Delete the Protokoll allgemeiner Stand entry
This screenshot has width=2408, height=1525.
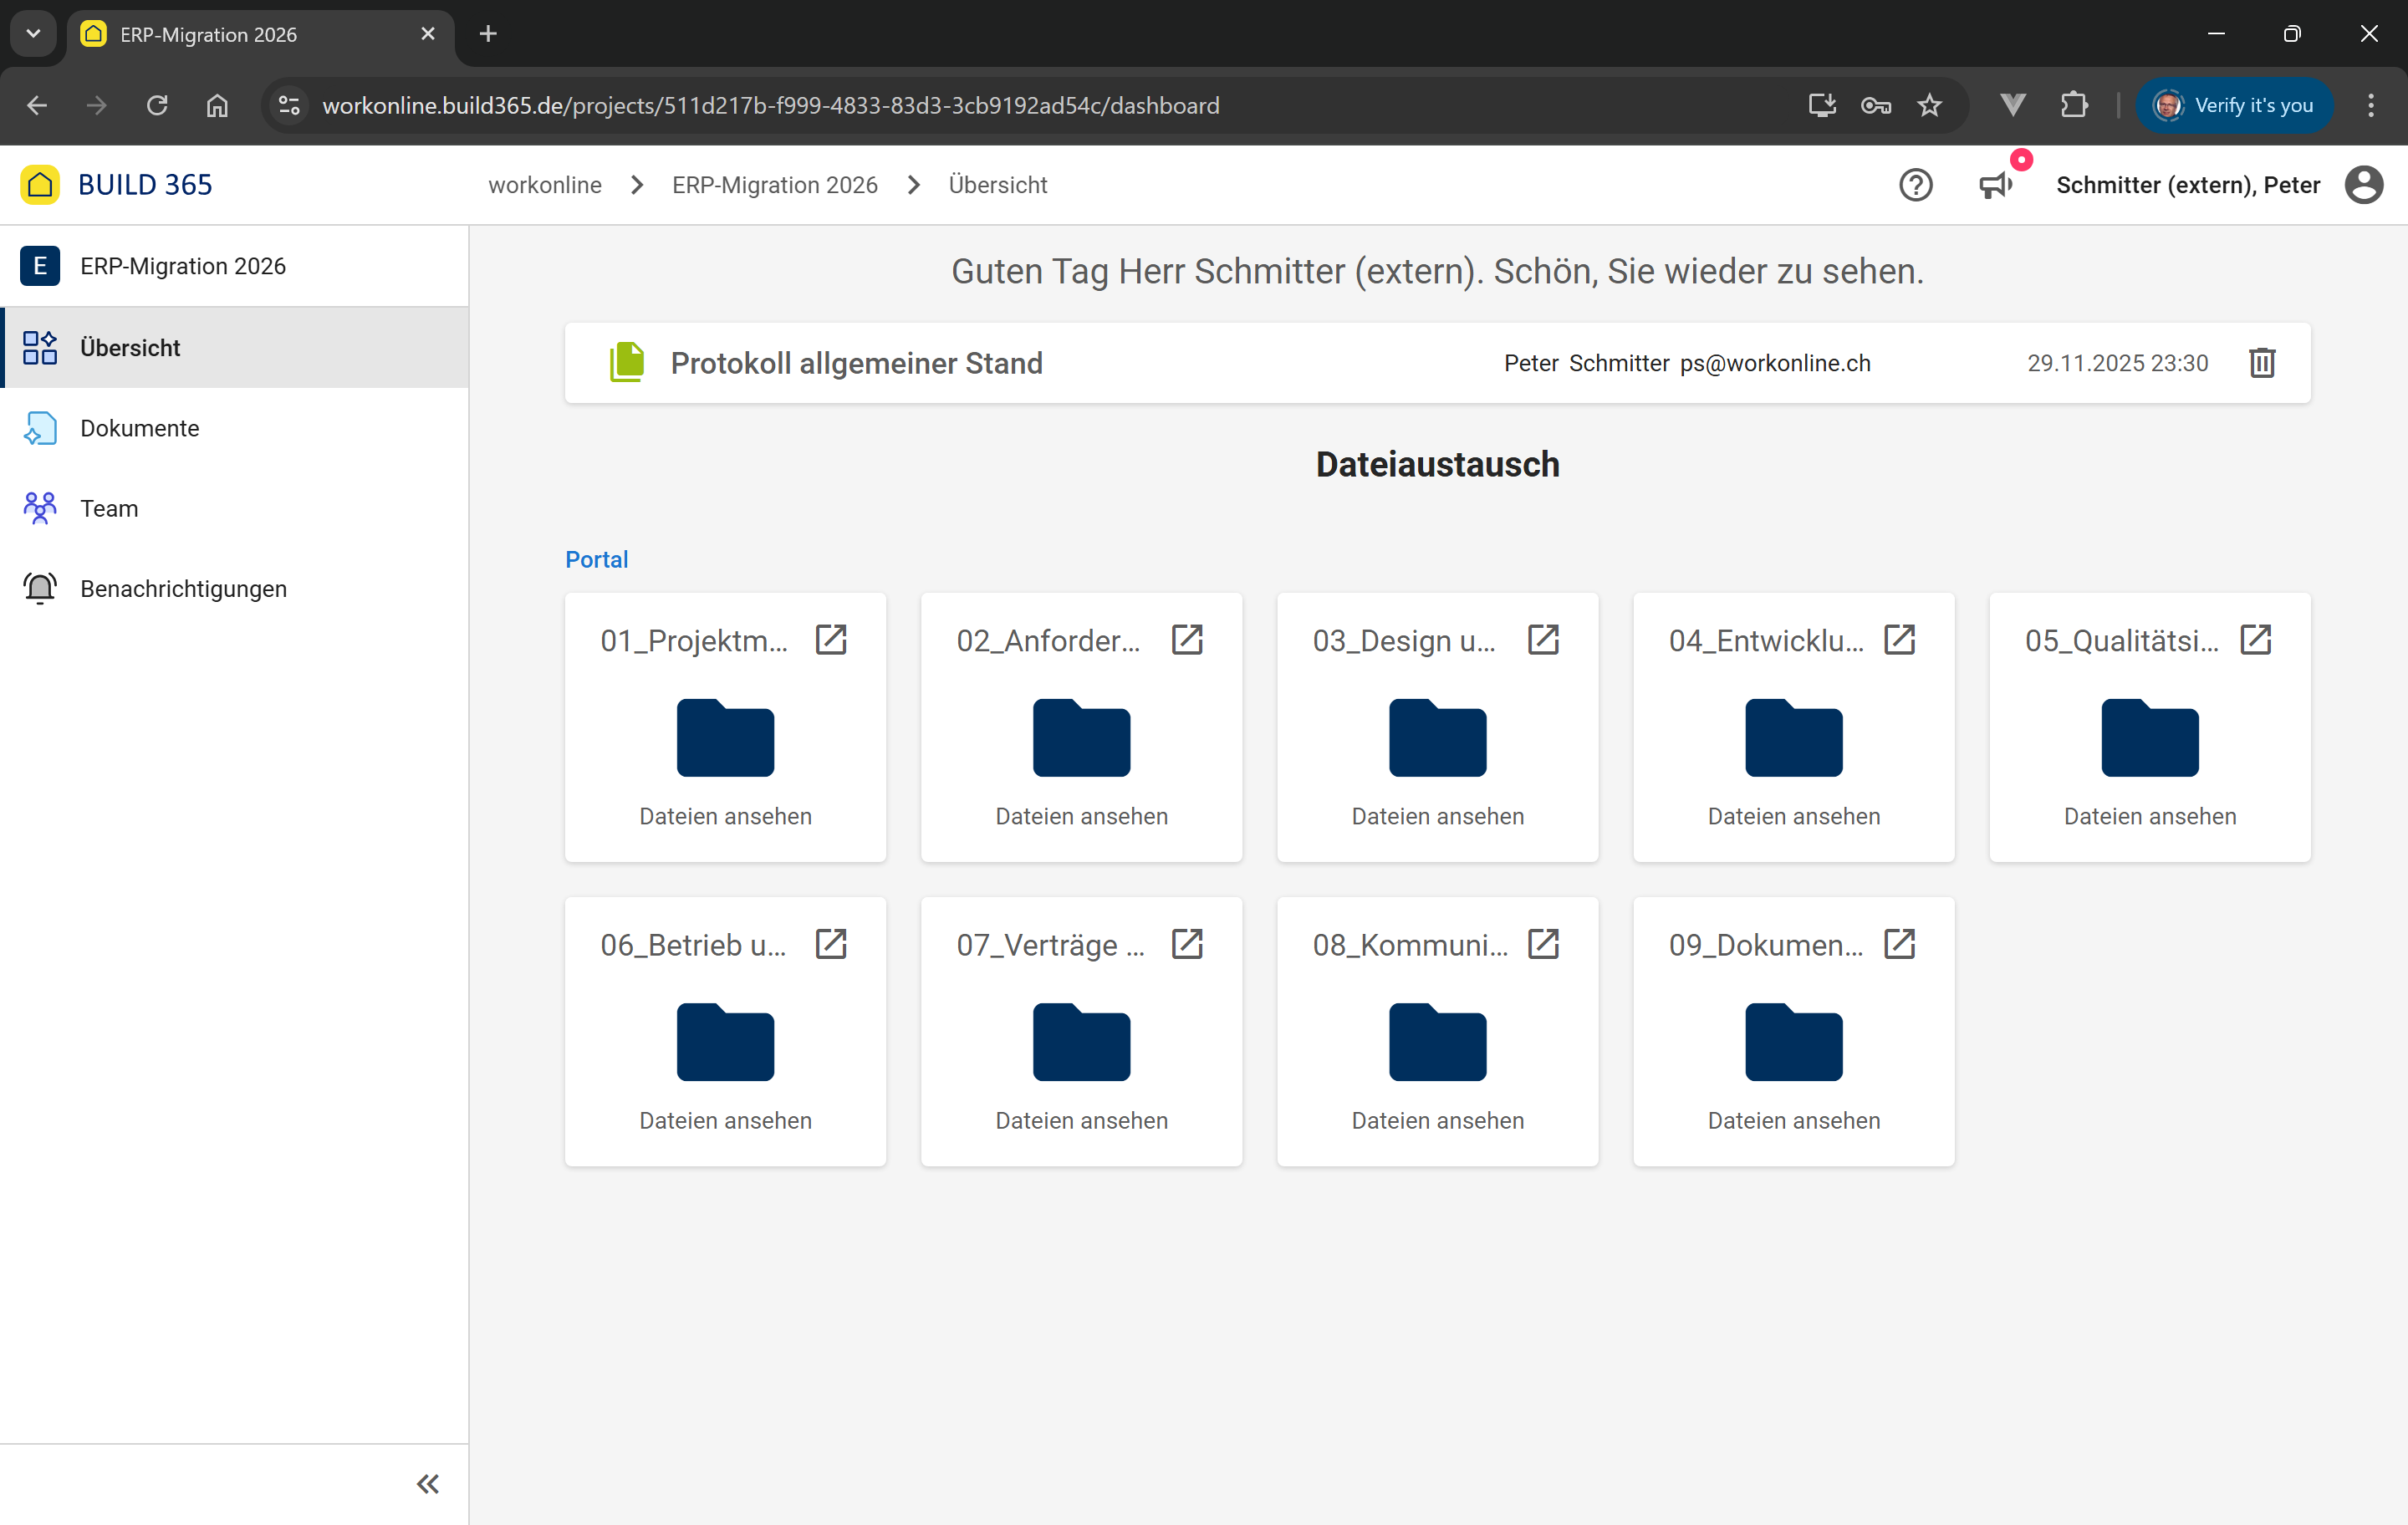2262,363
